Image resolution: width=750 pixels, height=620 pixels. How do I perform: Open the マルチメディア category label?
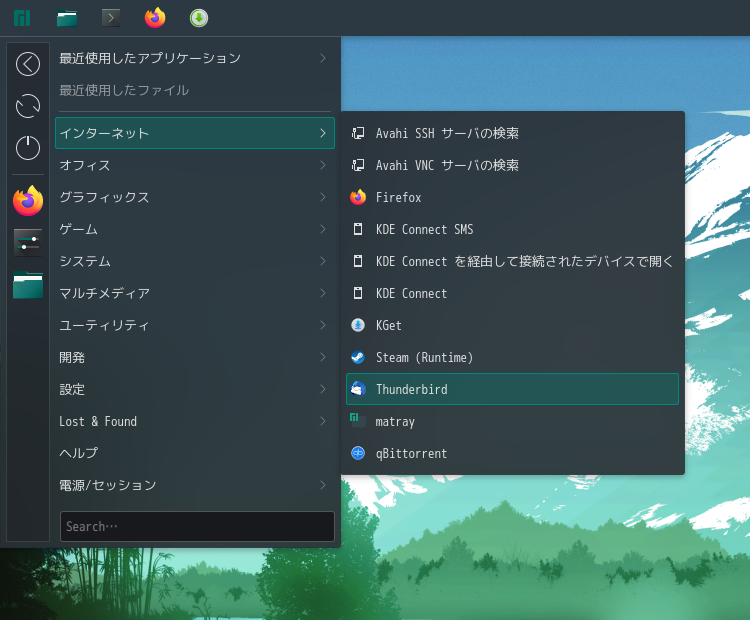(x=104, y=293)
